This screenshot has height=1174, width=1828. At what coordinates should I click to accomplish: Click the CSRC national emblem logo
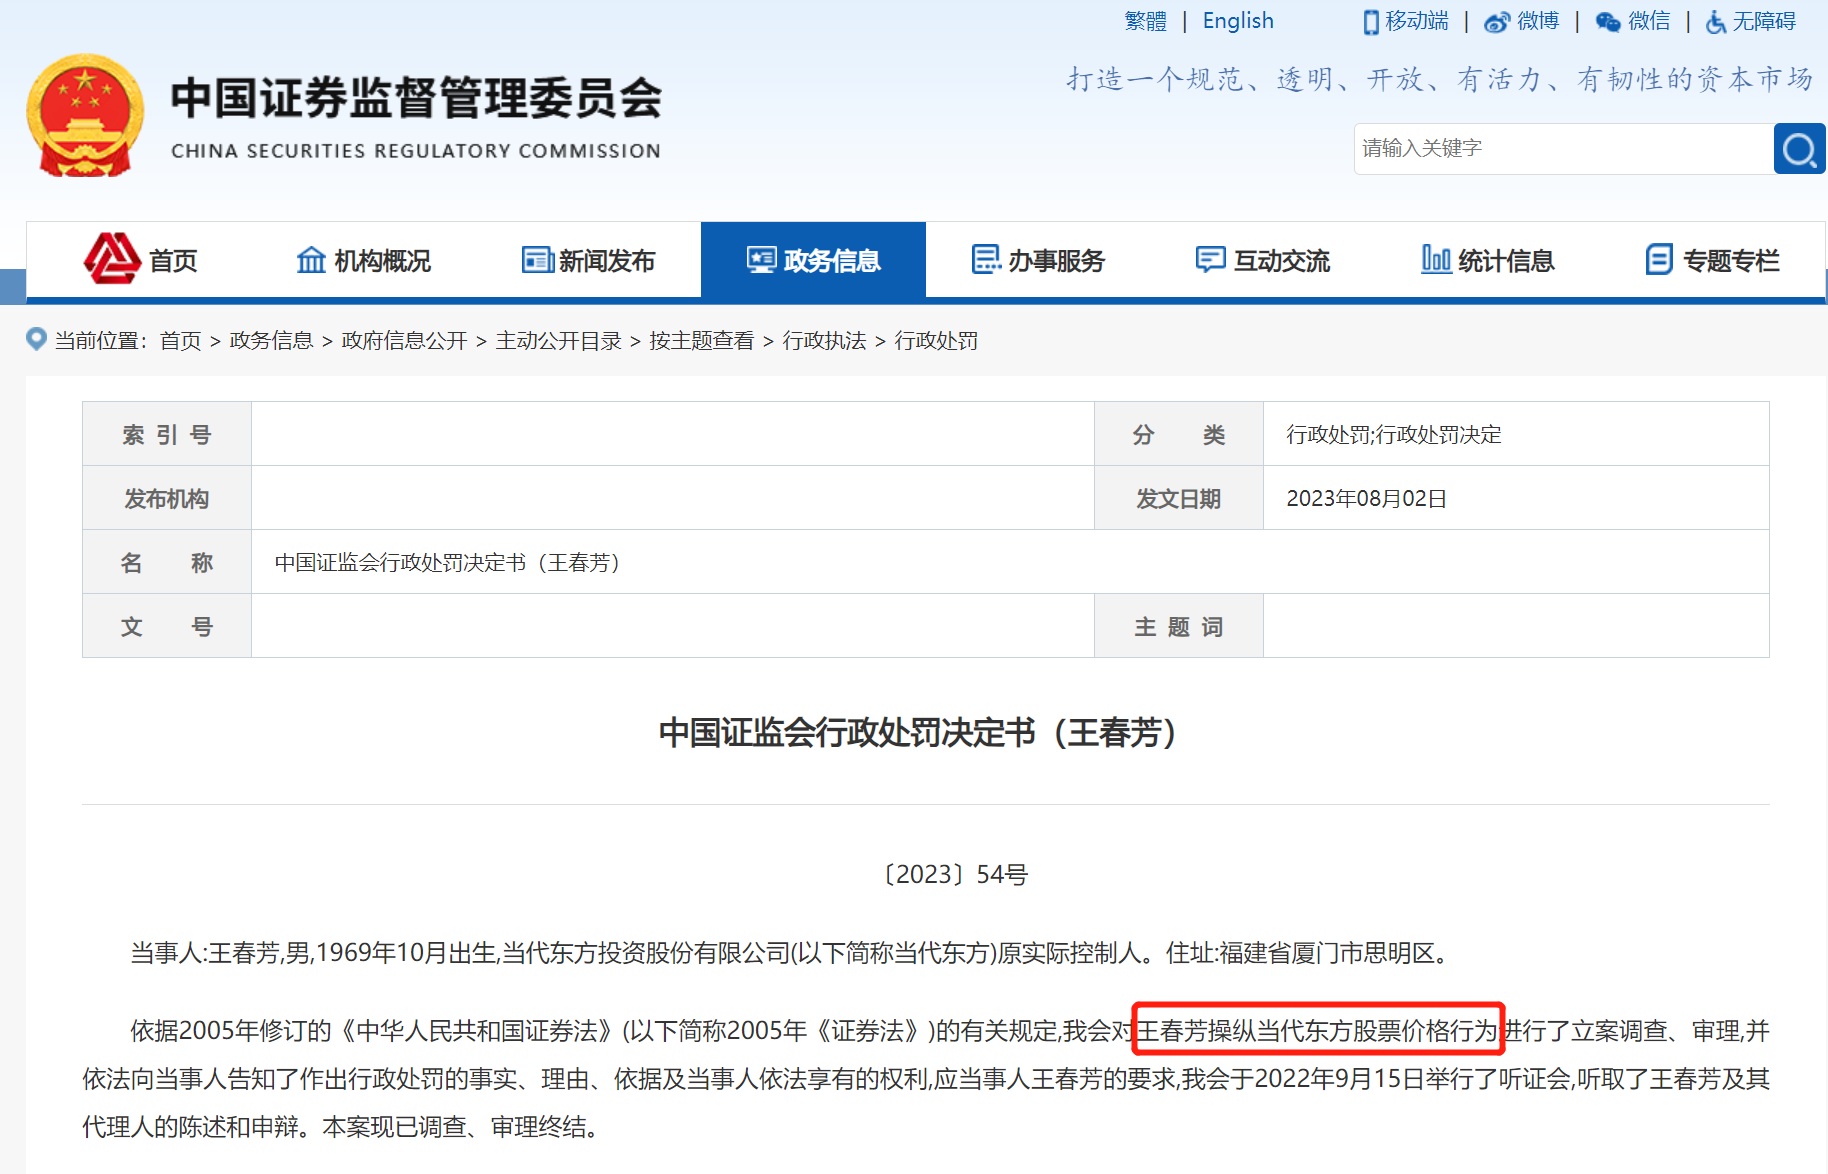point(85,116)
